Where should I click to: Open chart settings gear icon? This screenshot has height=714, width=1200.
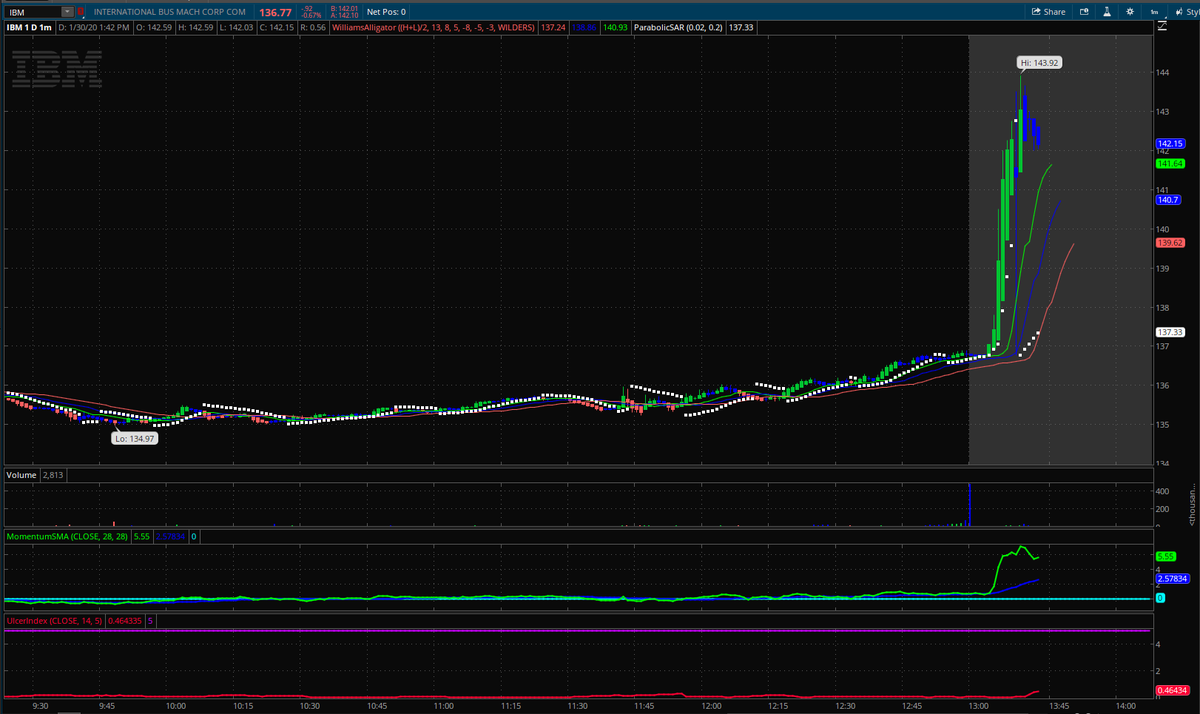[x=1130, y=12]
